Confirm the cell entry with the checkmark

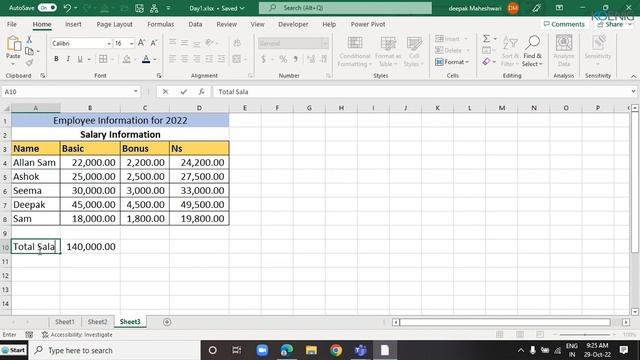tap(184, 91)
